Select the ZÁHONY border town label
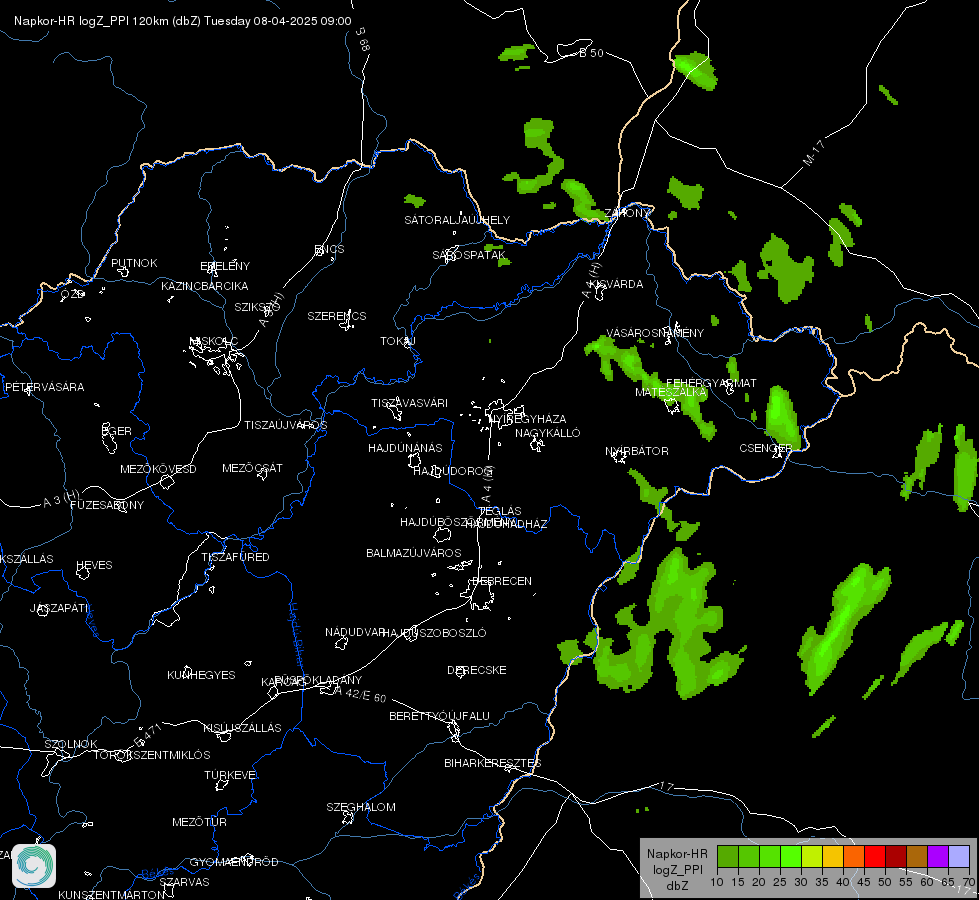This screenshot has width=979, height=900. pos(627,213)
